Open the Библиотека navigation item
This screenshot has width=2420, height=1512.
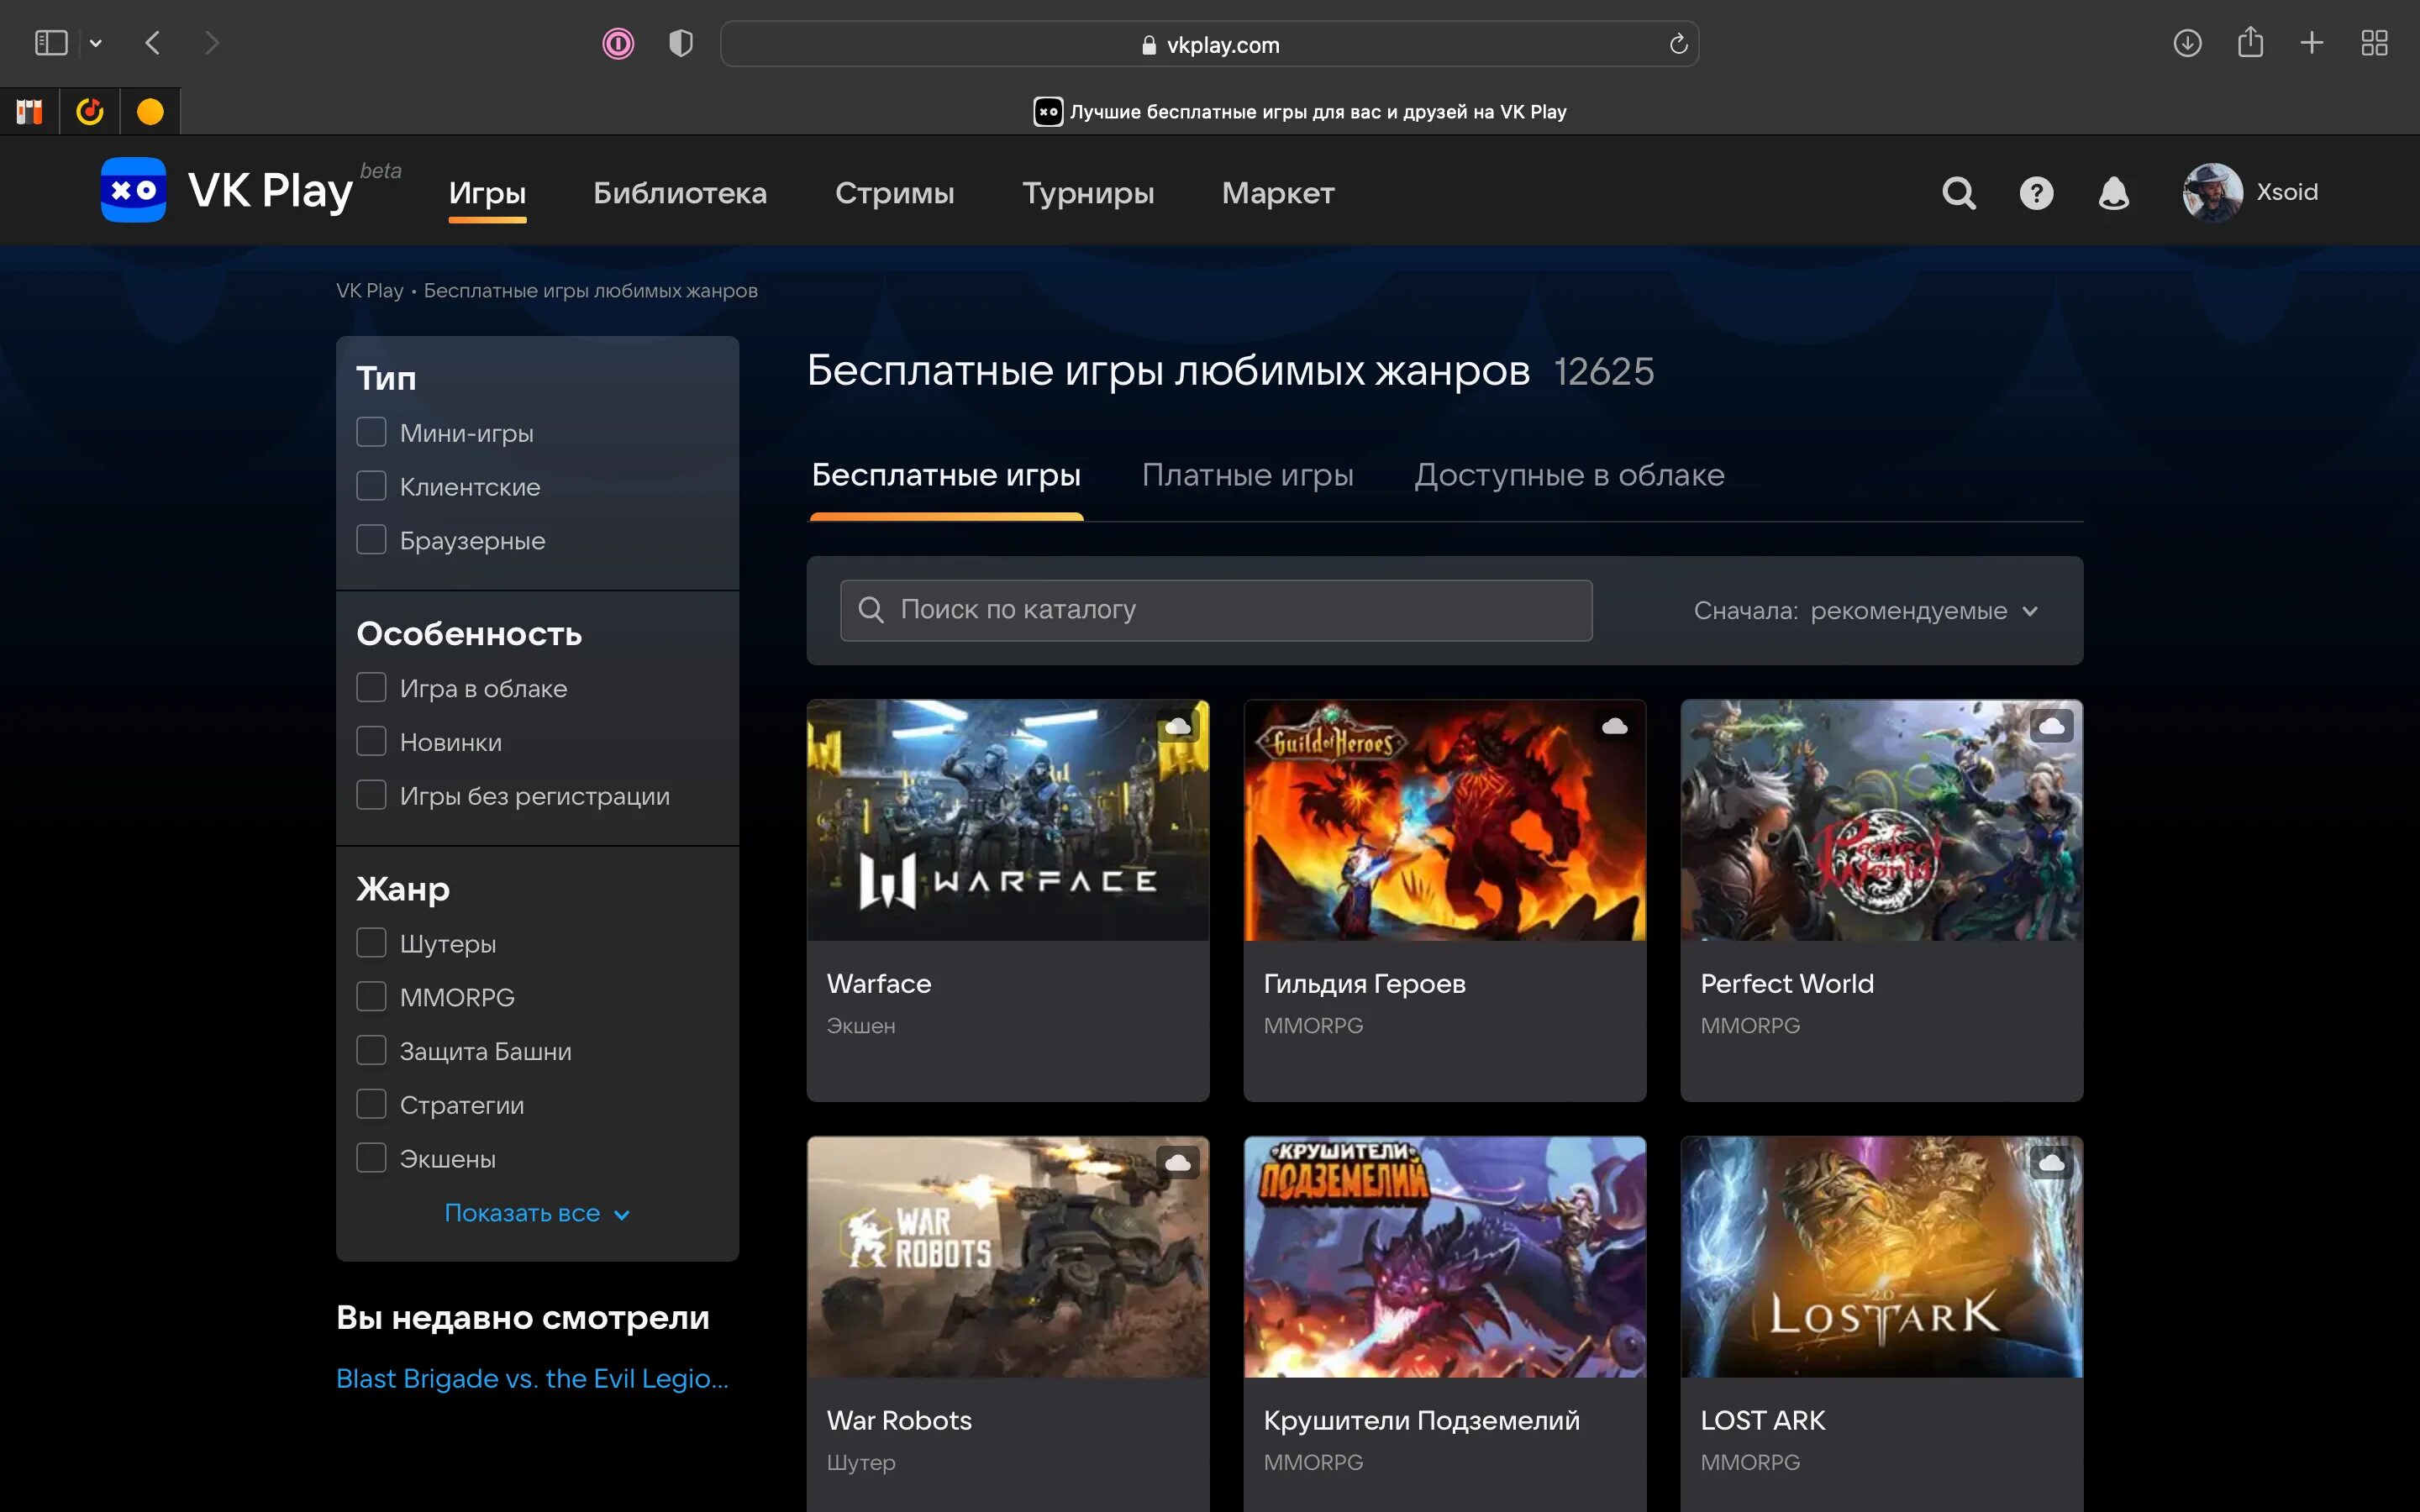(x=680, y=193)
